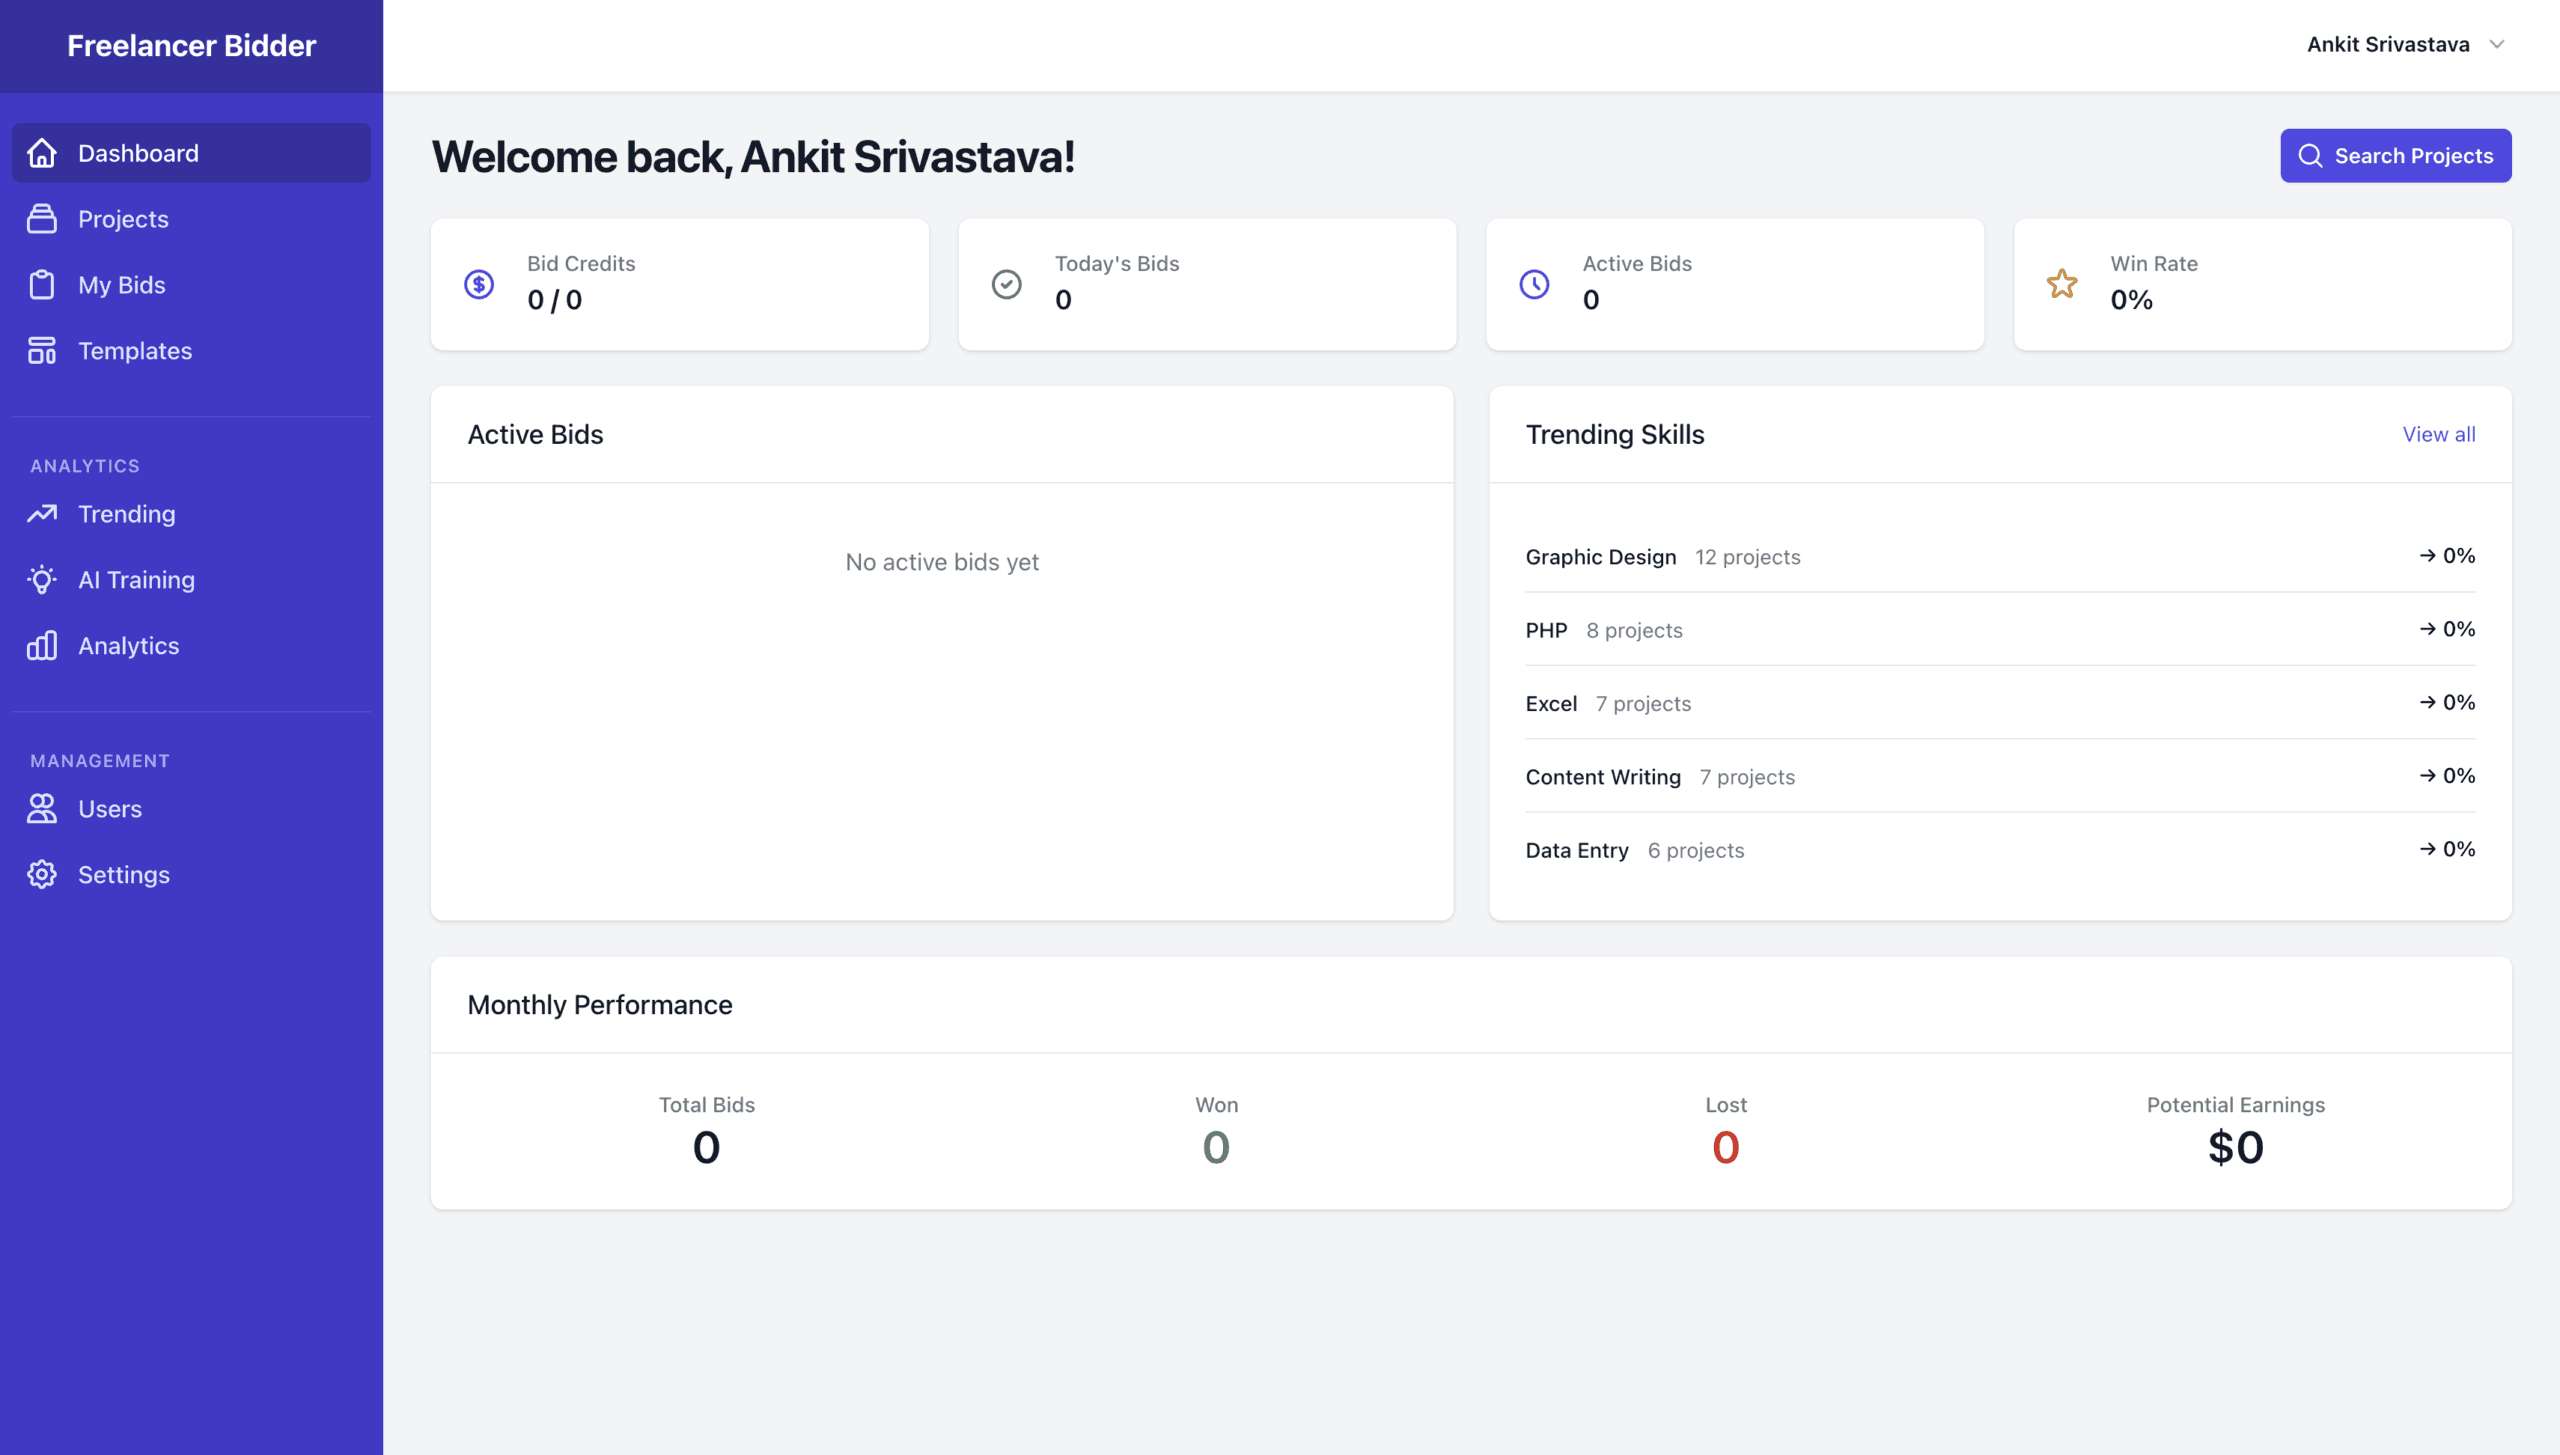Image resolution: width=2560 pixels, height=1455 pixels.
Task: Click the Users people icon
Action: click(x=42, y=809)
